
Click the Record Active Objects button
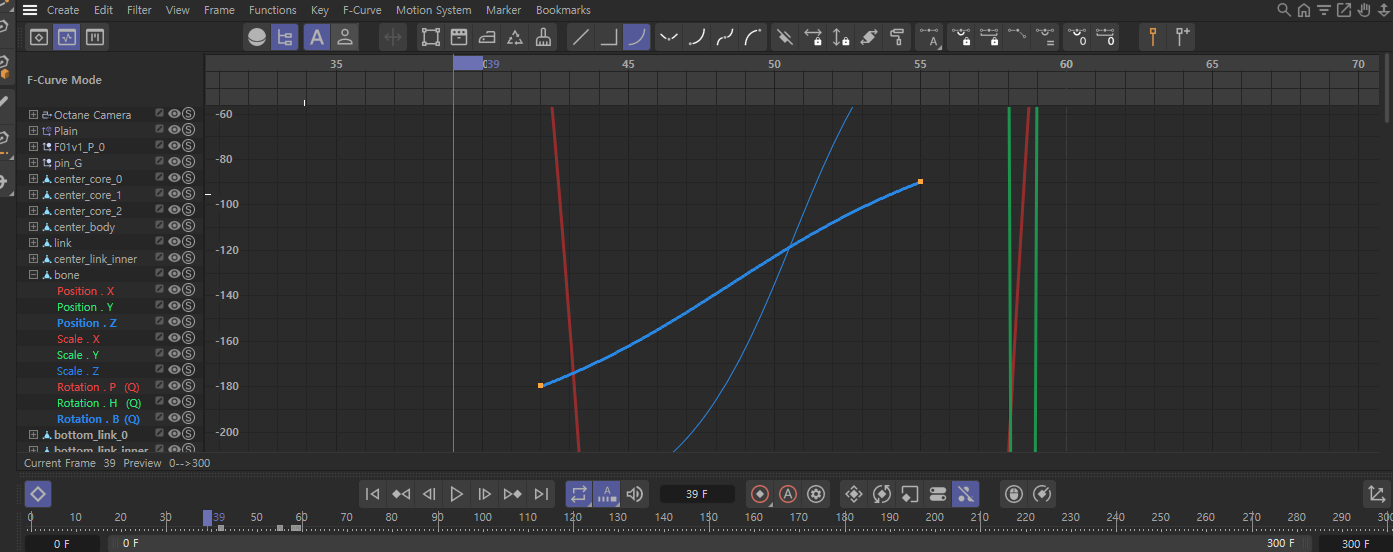pyautogui.click(x=759, y=494)
